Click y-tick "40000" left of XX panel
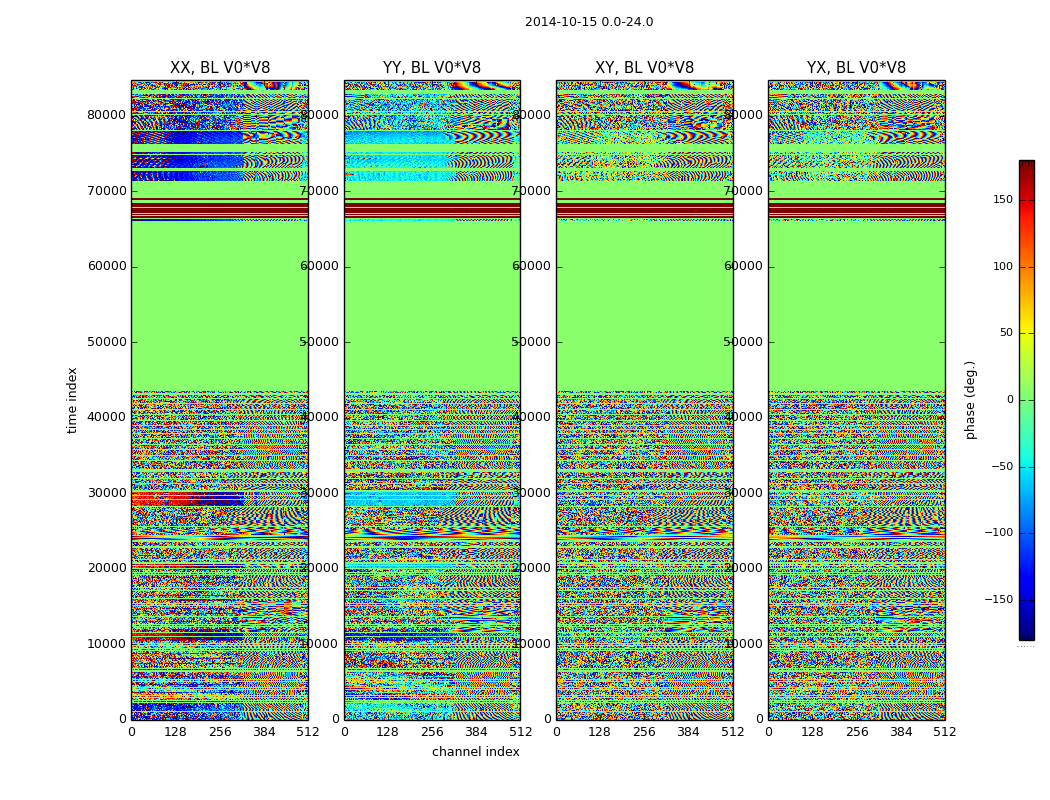The image size is (1050, 800). (106, 417)
